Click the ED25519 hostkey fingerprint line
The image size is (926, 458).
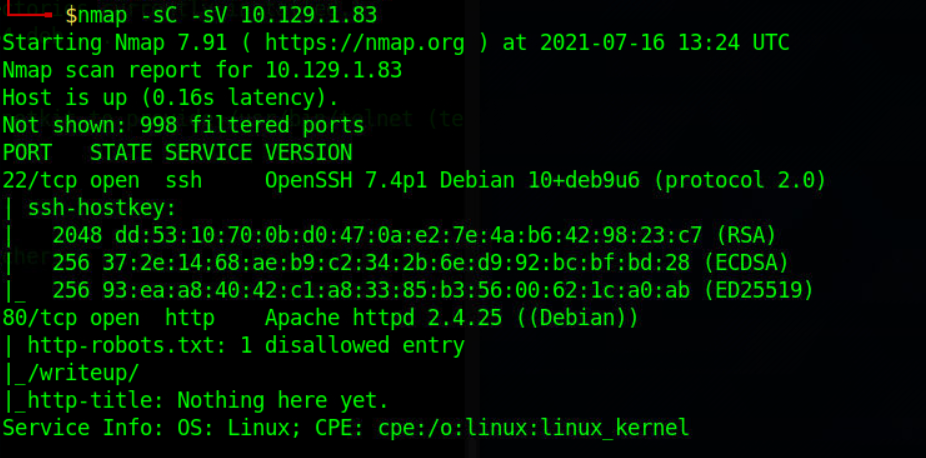click(433, 290)
